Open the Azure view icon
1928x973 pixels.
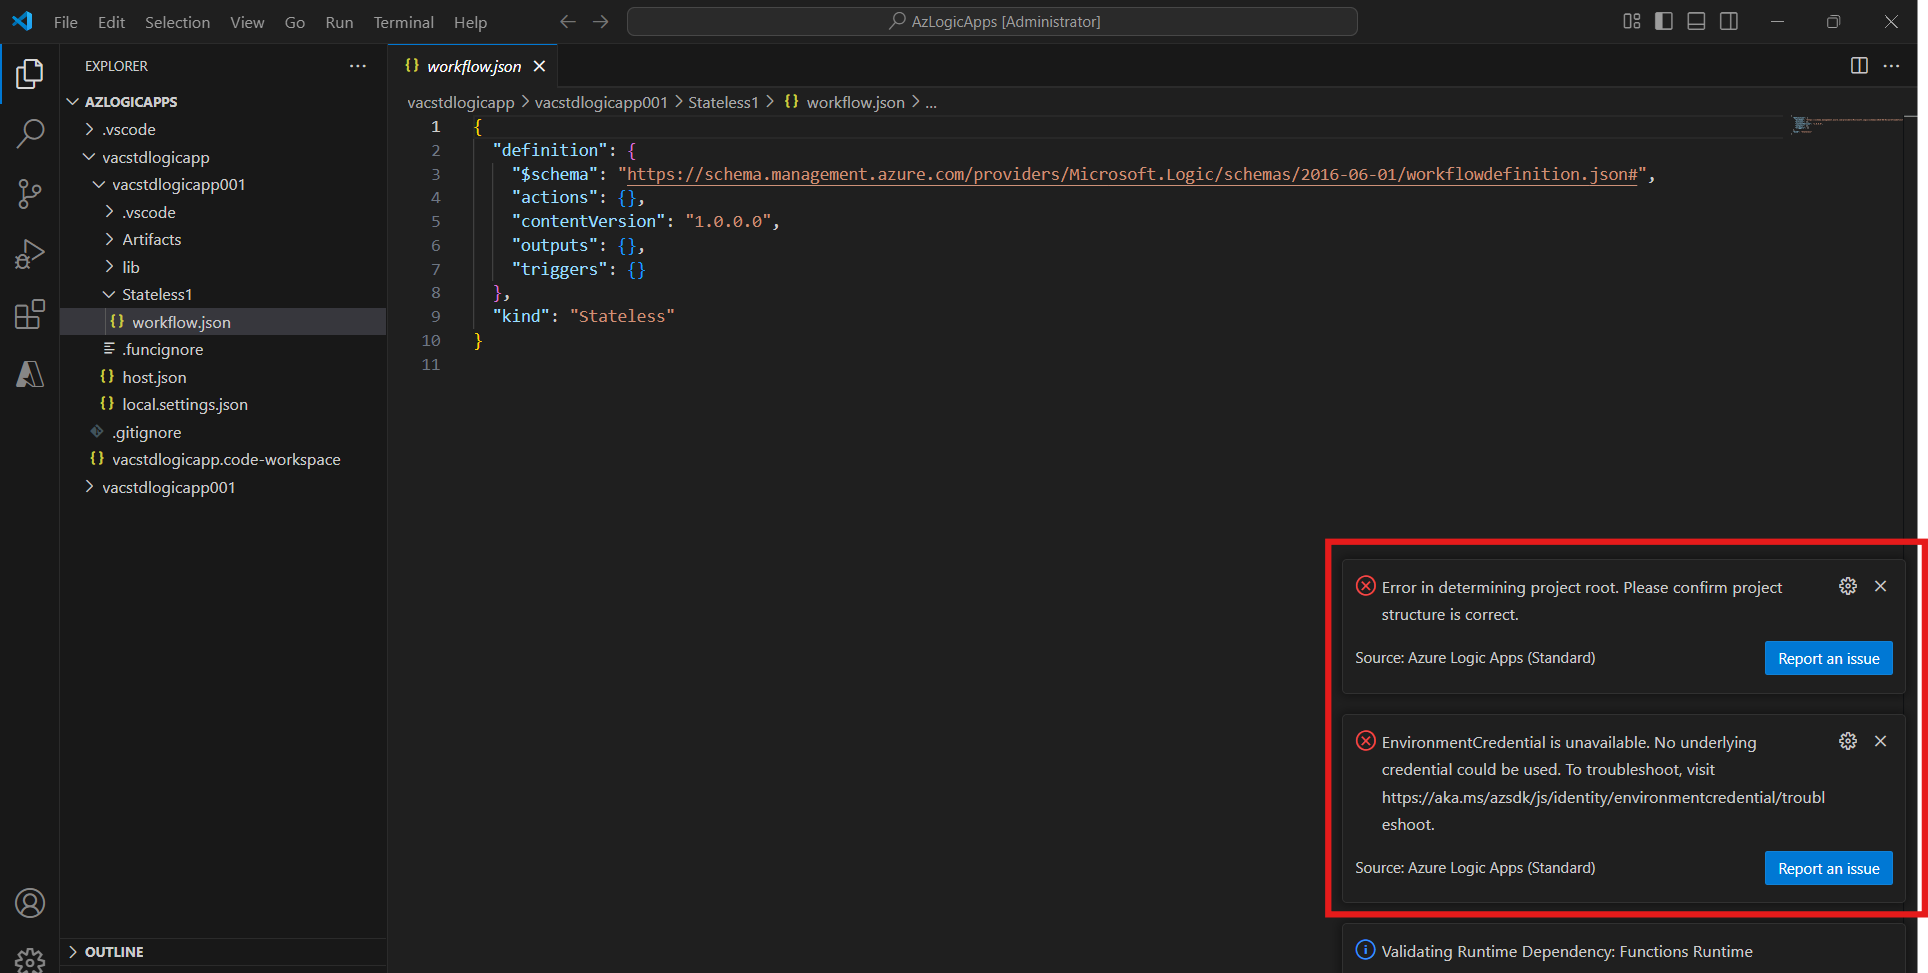(30, 374)
